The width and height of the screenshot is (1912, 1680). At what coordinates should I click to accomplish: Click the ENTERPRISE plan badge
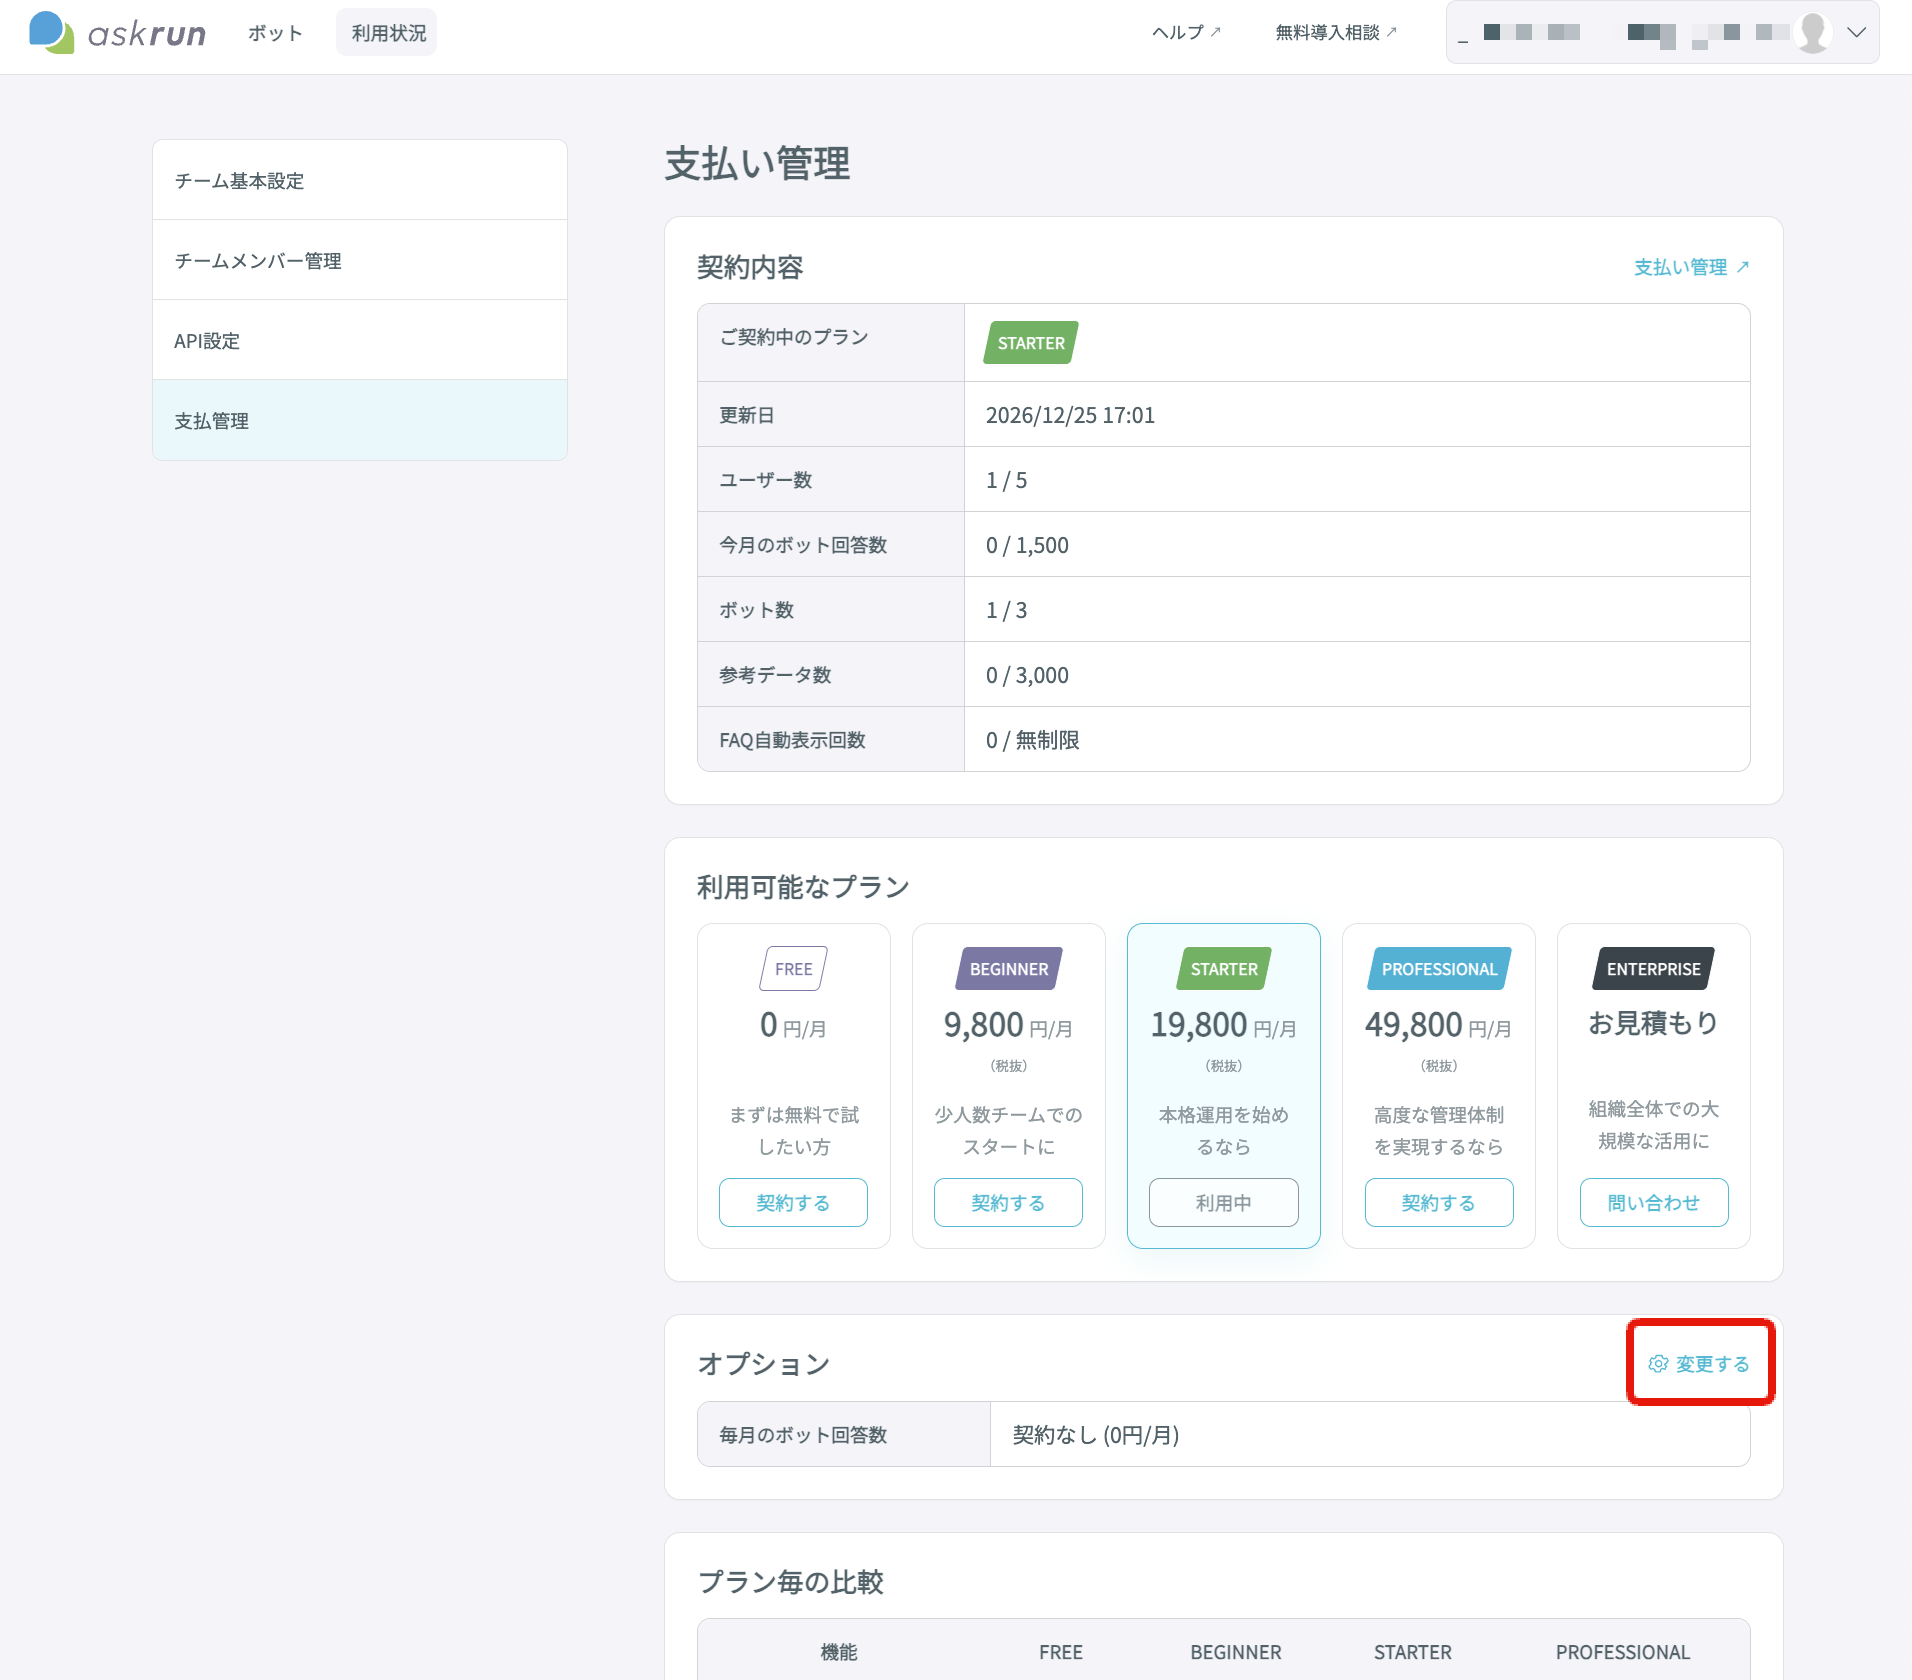tap(1653, 969)
